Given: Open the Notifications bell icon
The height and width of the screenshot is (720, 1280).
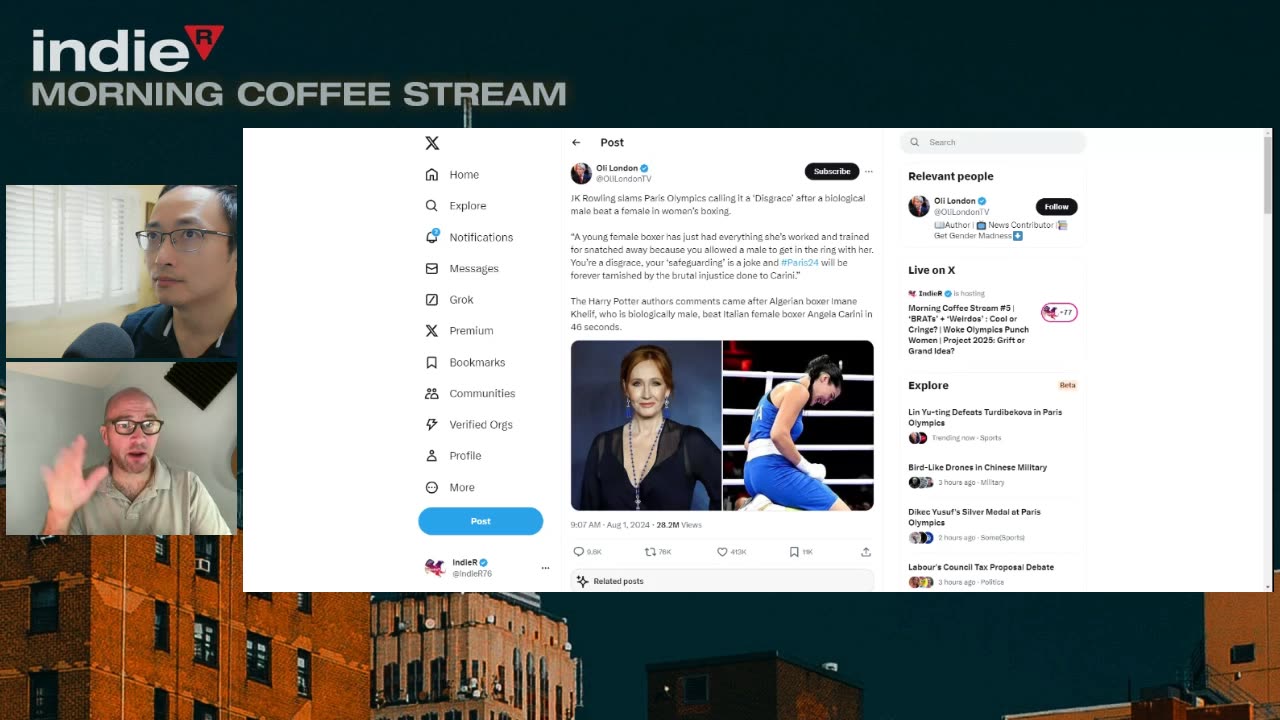Looking at the screenshot, I should coord(432,237).
